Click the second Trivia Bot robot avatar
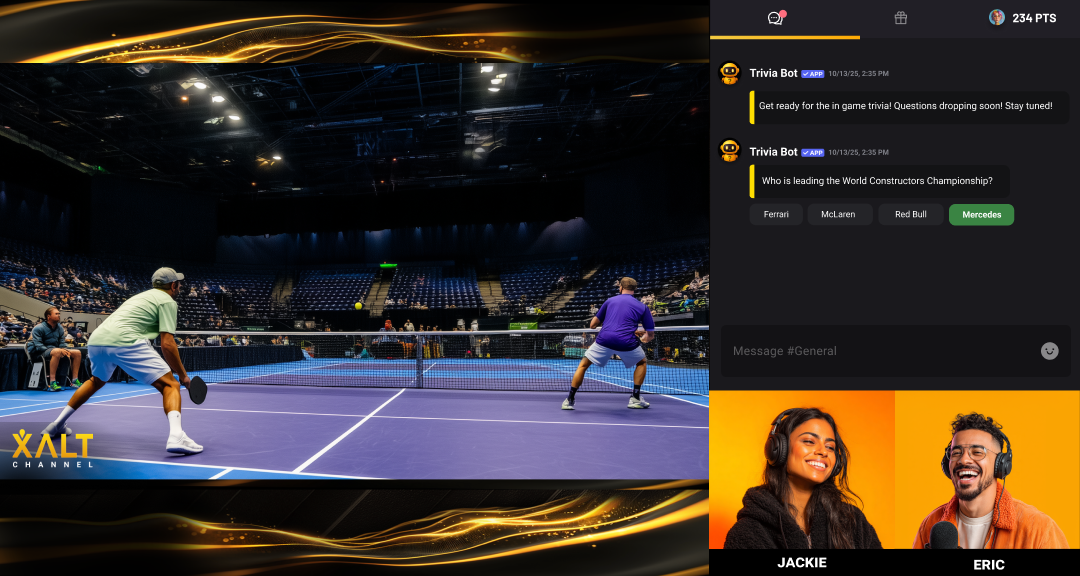The height and width of the screenshot is (576, 1080). [x=731, y=151]
